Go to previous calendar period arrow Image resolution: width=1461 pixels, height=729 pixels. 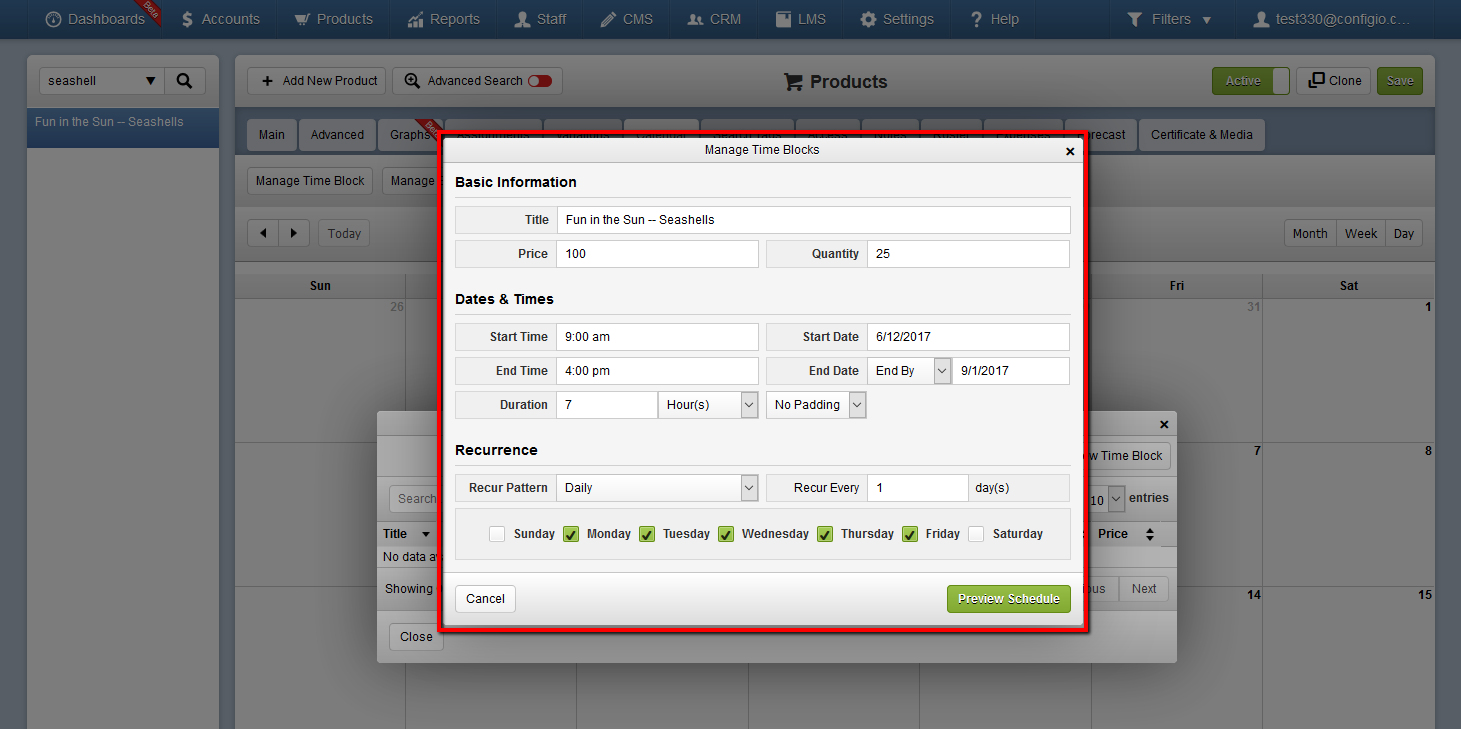pos(263,233)
